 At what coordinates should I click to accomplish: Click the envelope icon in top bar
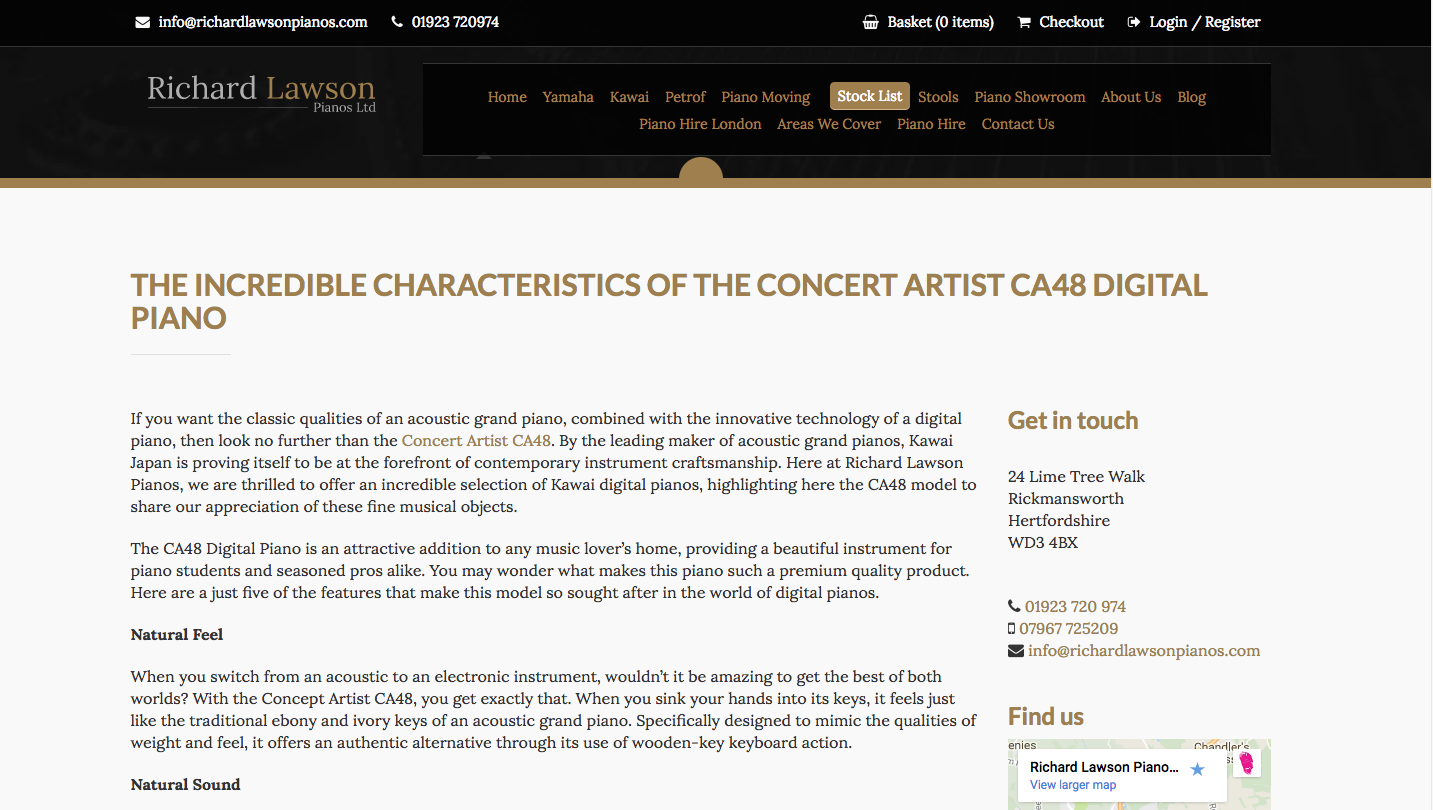(142, 22)
